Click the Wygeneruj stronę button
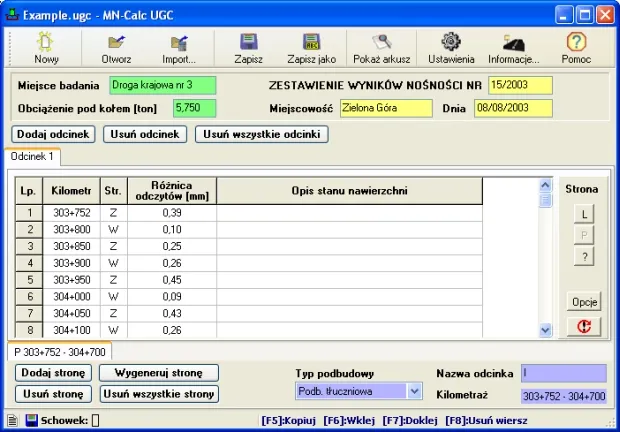 click(158, 373)
